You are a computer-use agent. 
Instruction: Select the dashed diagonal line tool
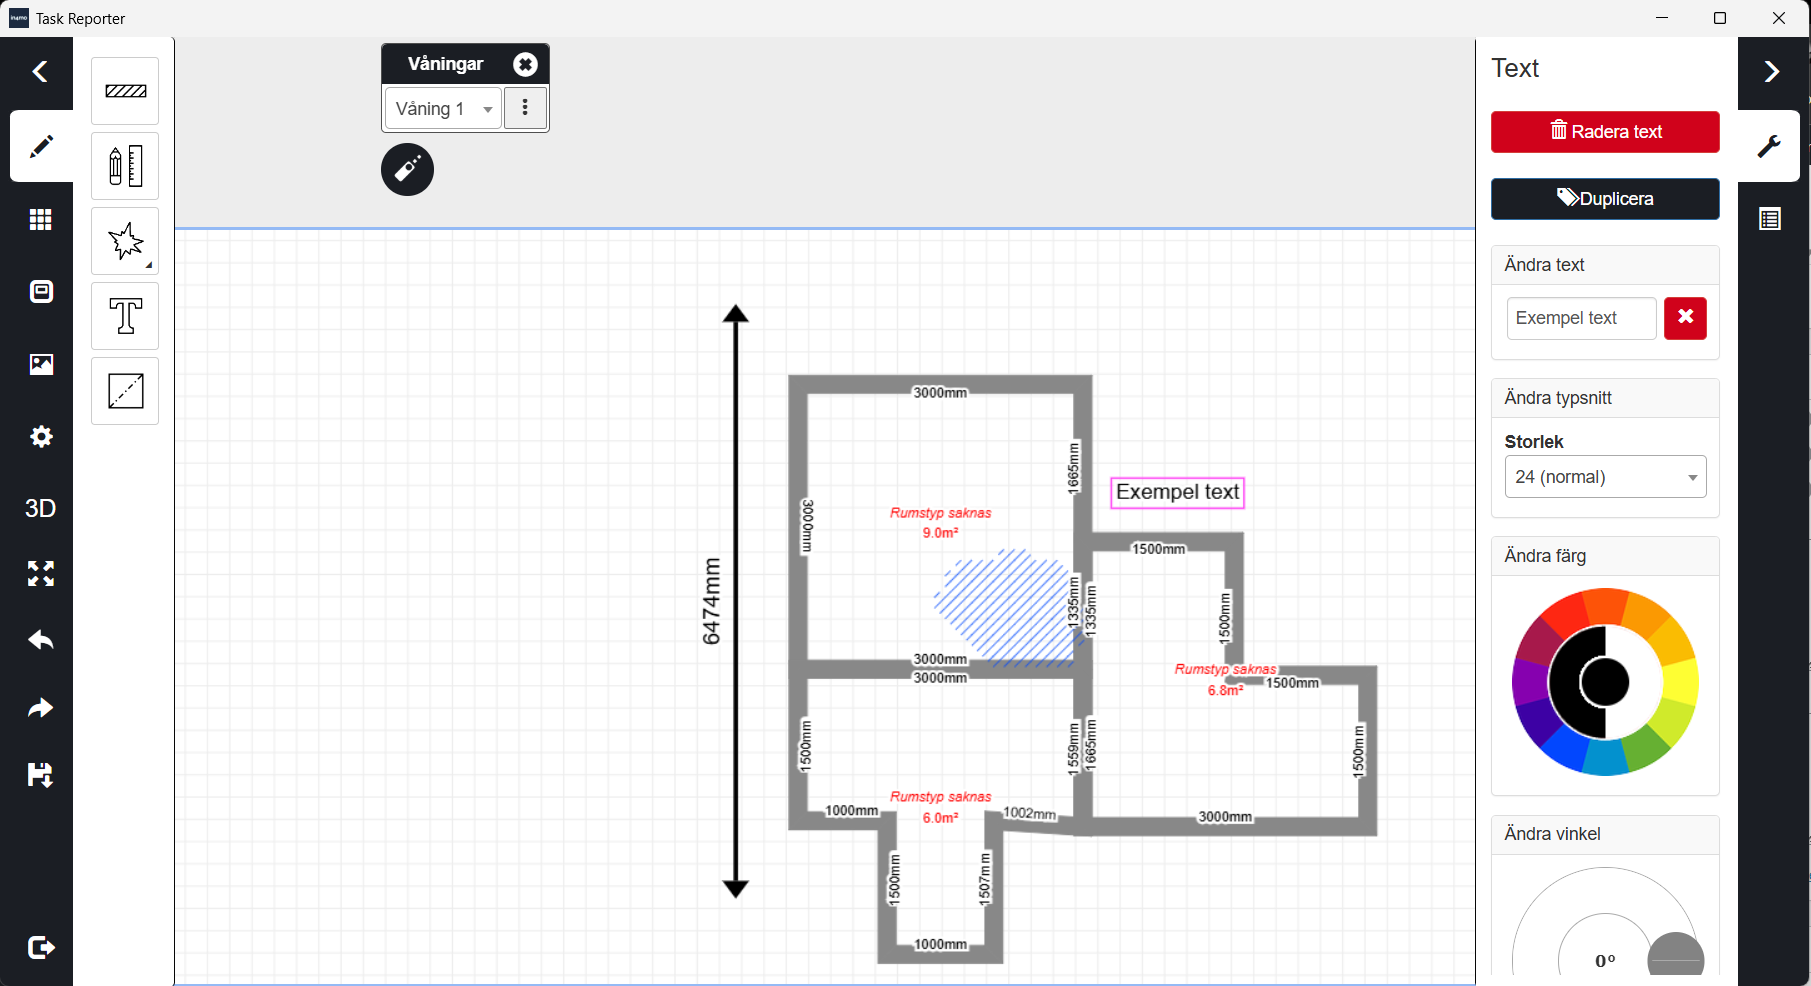(125, 391)
